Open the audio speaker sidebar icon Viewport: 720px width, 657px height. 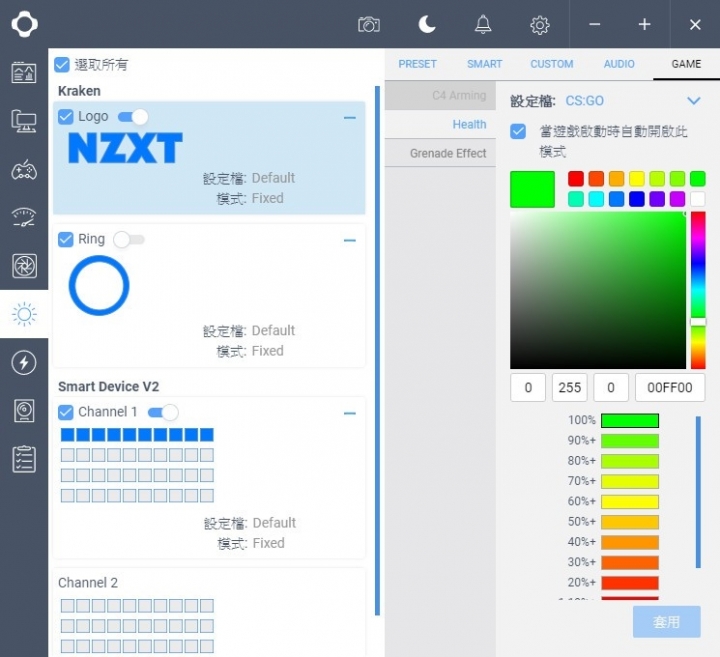point(24,410)
